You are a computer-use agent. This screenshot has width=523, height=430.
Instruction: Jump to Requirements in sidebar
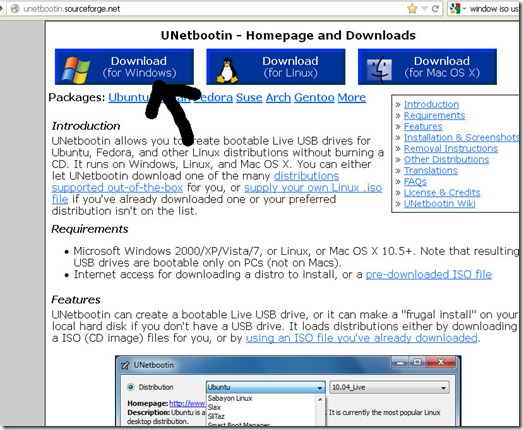click(x=434, y=115)
